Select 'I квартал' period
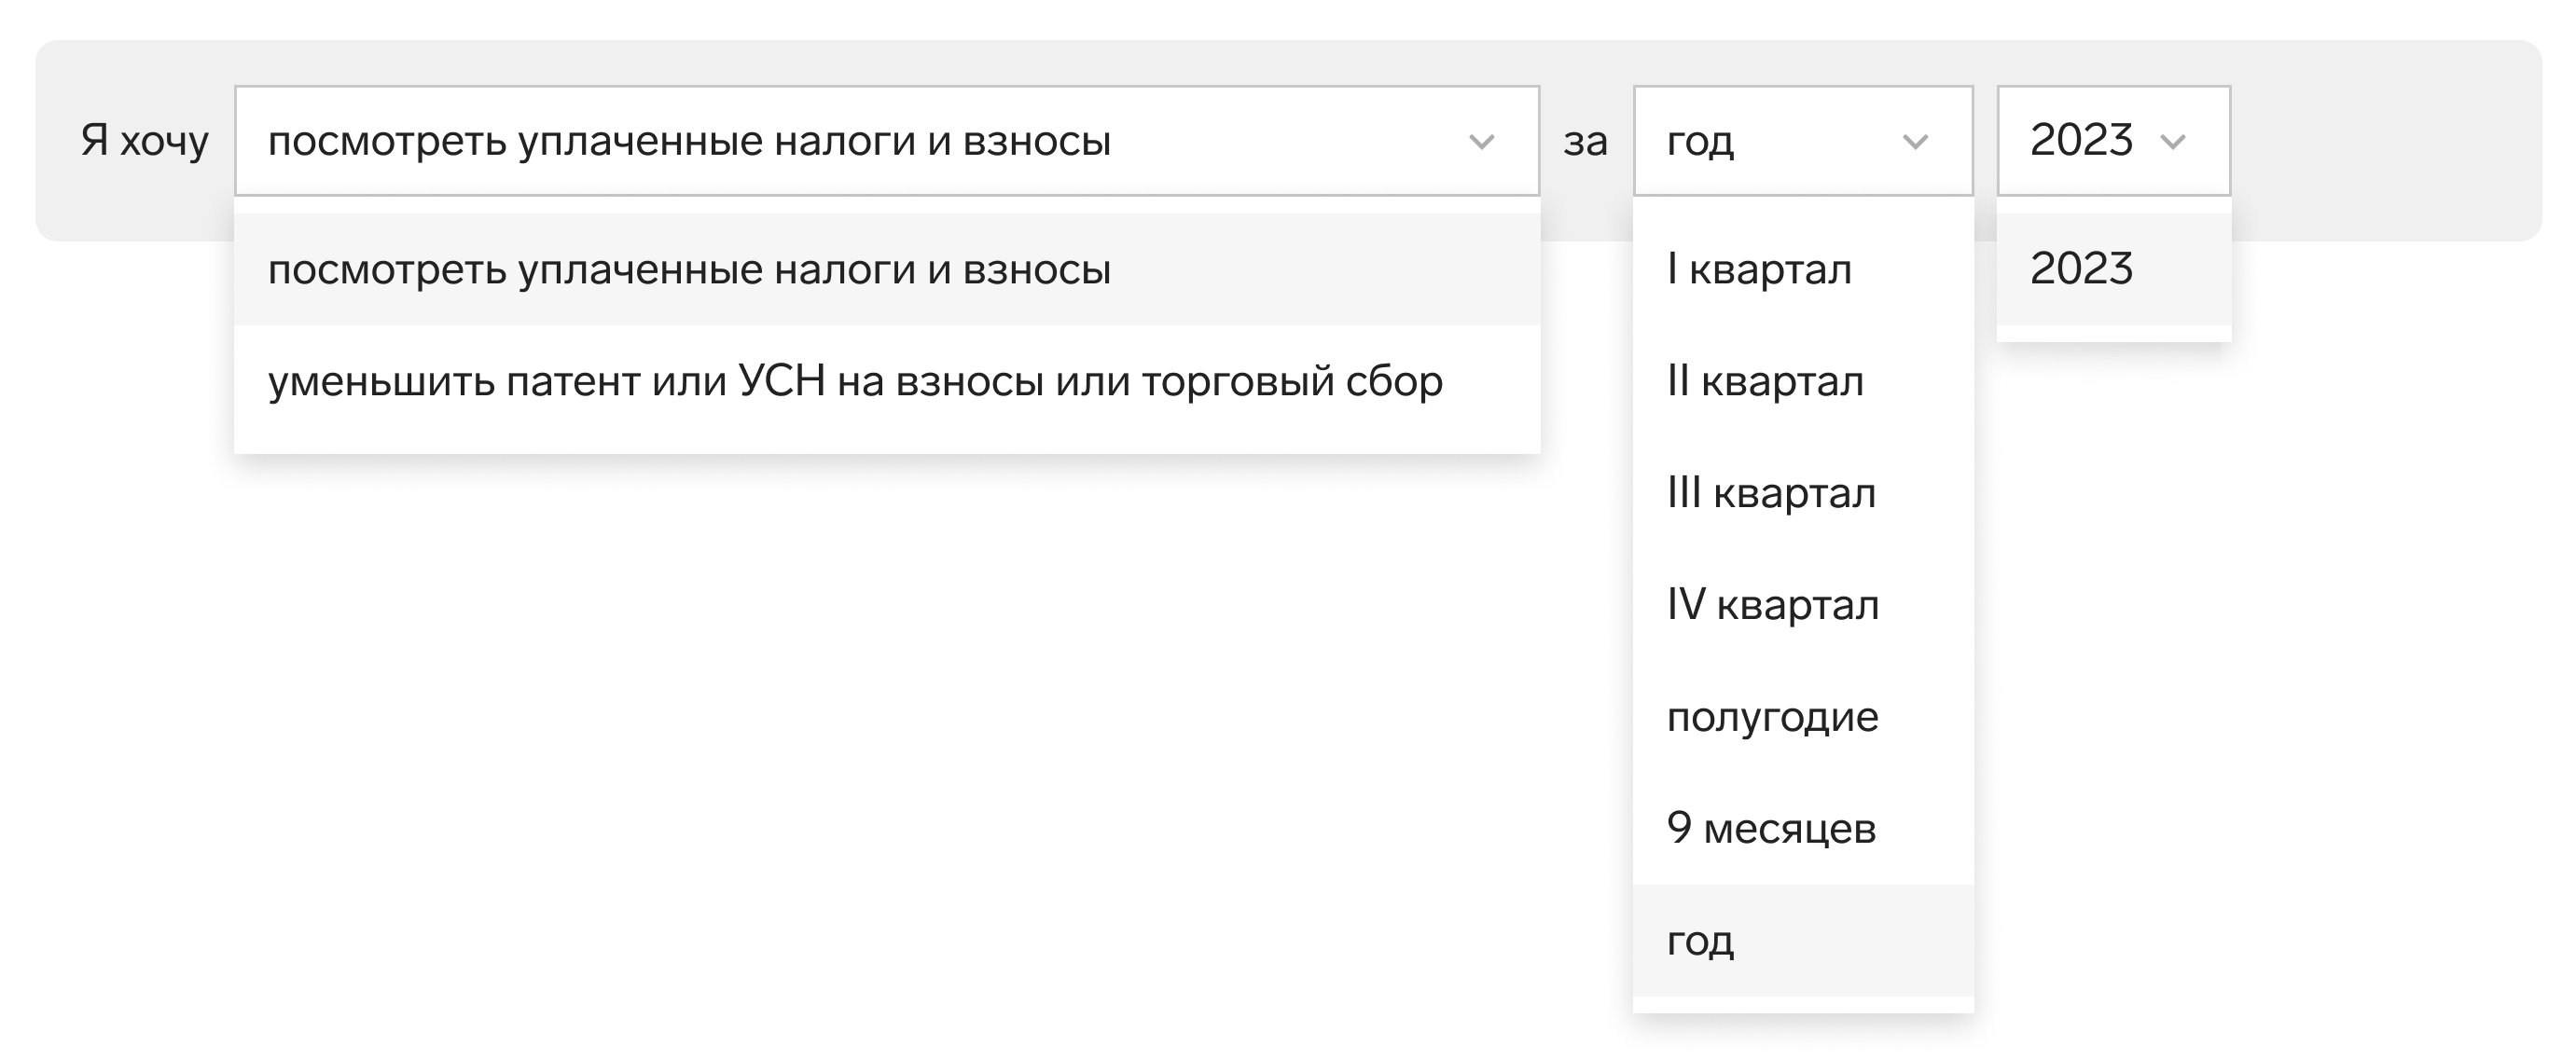Image resolution: width=2576 pixels, height=1059 pixels. [1803, 269]
